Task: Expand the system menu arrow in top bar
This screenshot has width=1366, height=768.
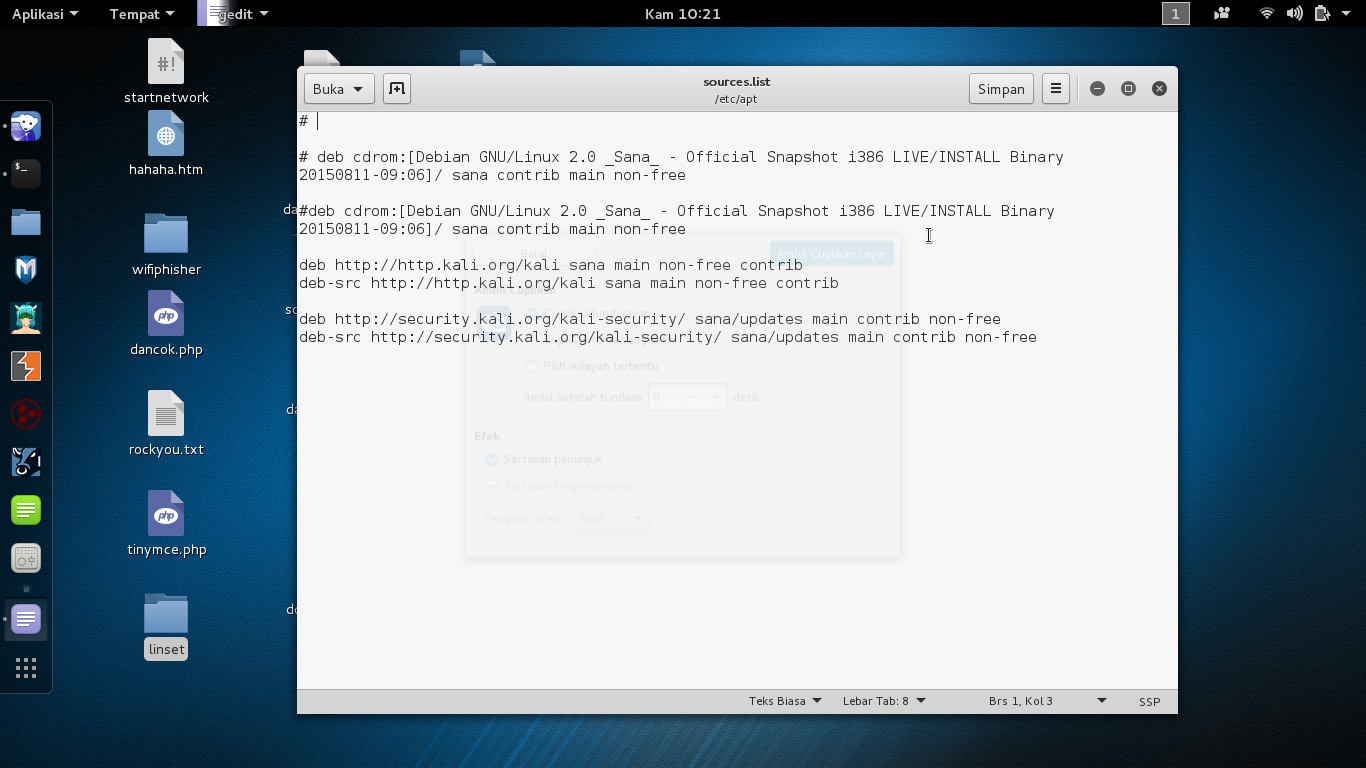Action: pyautogui.click(x=1345, y=14)
